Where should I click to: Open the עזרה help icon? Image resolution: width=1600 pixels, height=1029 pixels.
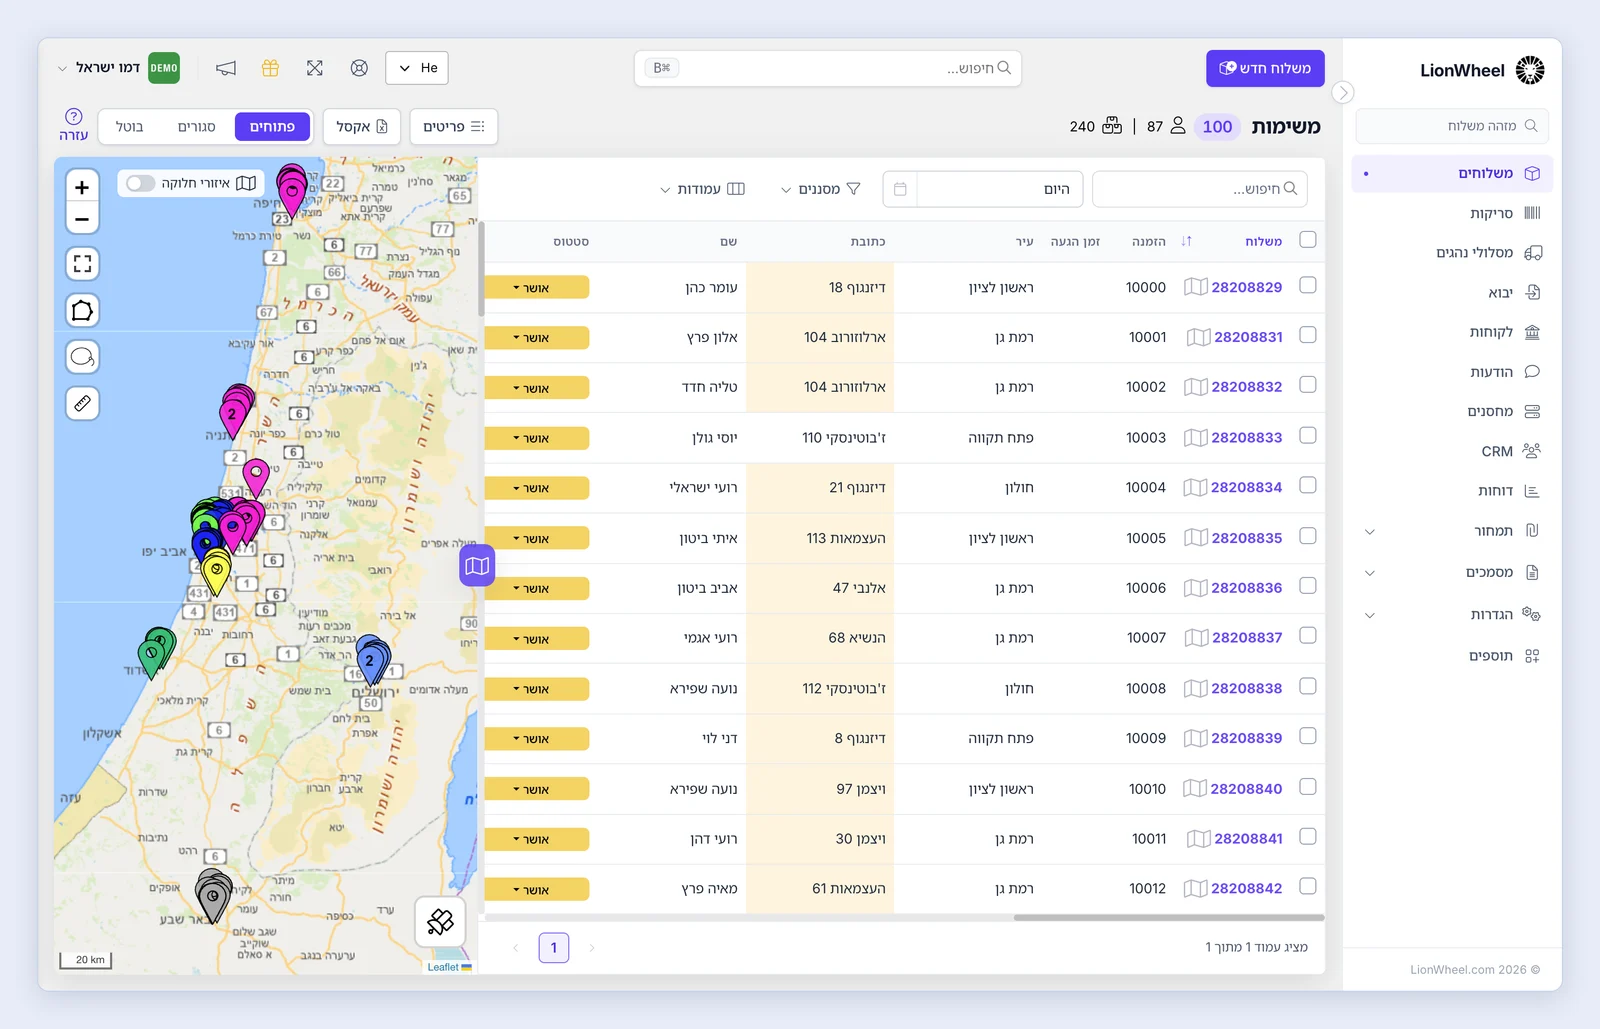tap(73, 126)
